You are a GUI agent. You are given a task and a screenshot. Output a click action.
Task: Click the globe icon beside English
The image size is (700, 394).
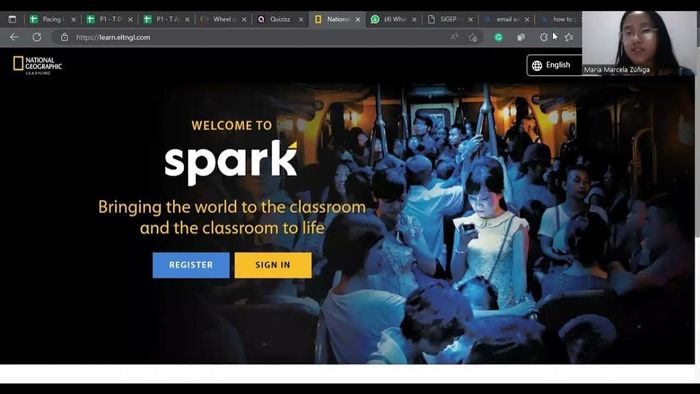point(537,66)
